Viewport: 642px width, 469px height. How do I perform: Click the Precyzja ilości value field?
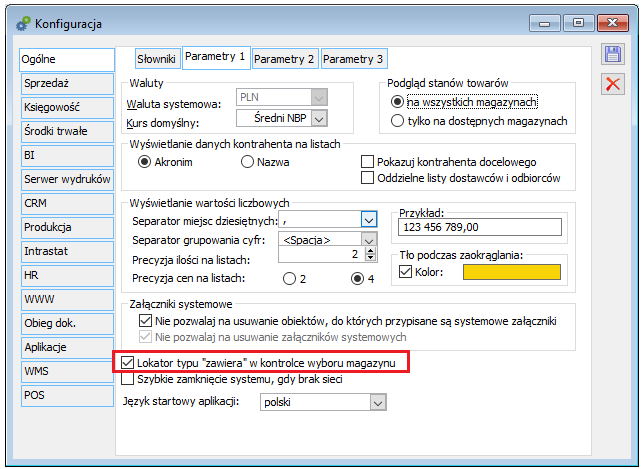coord(322,254)
